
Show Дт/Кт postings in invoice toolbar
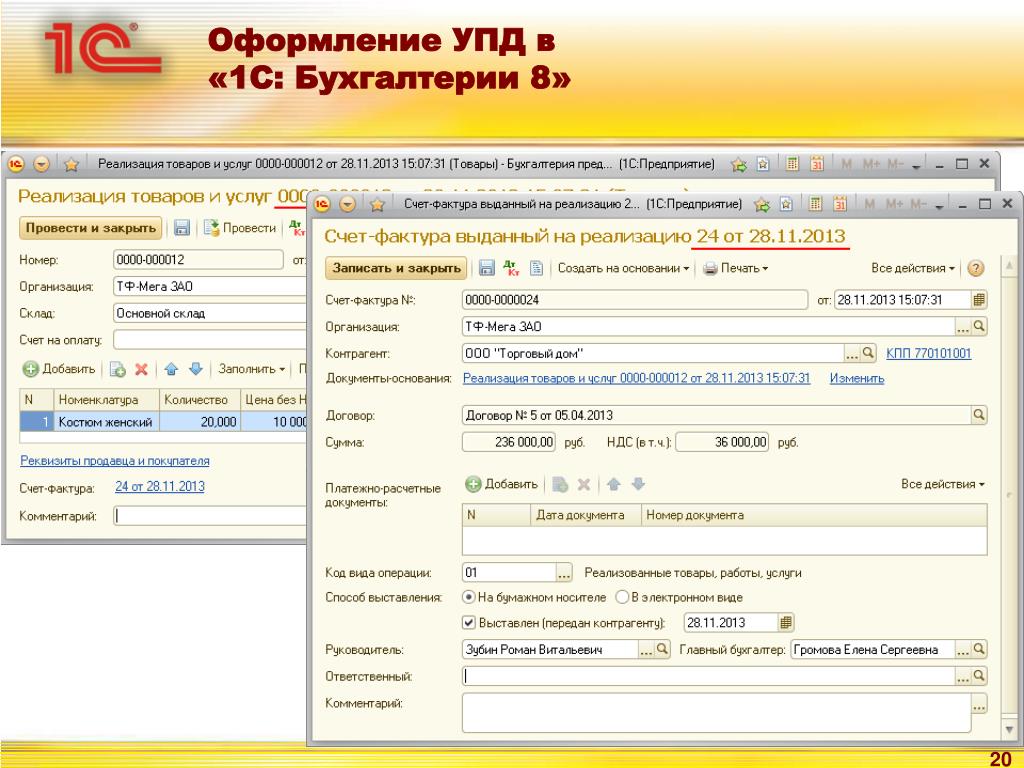pyautogui.click(x=511, y=268)
